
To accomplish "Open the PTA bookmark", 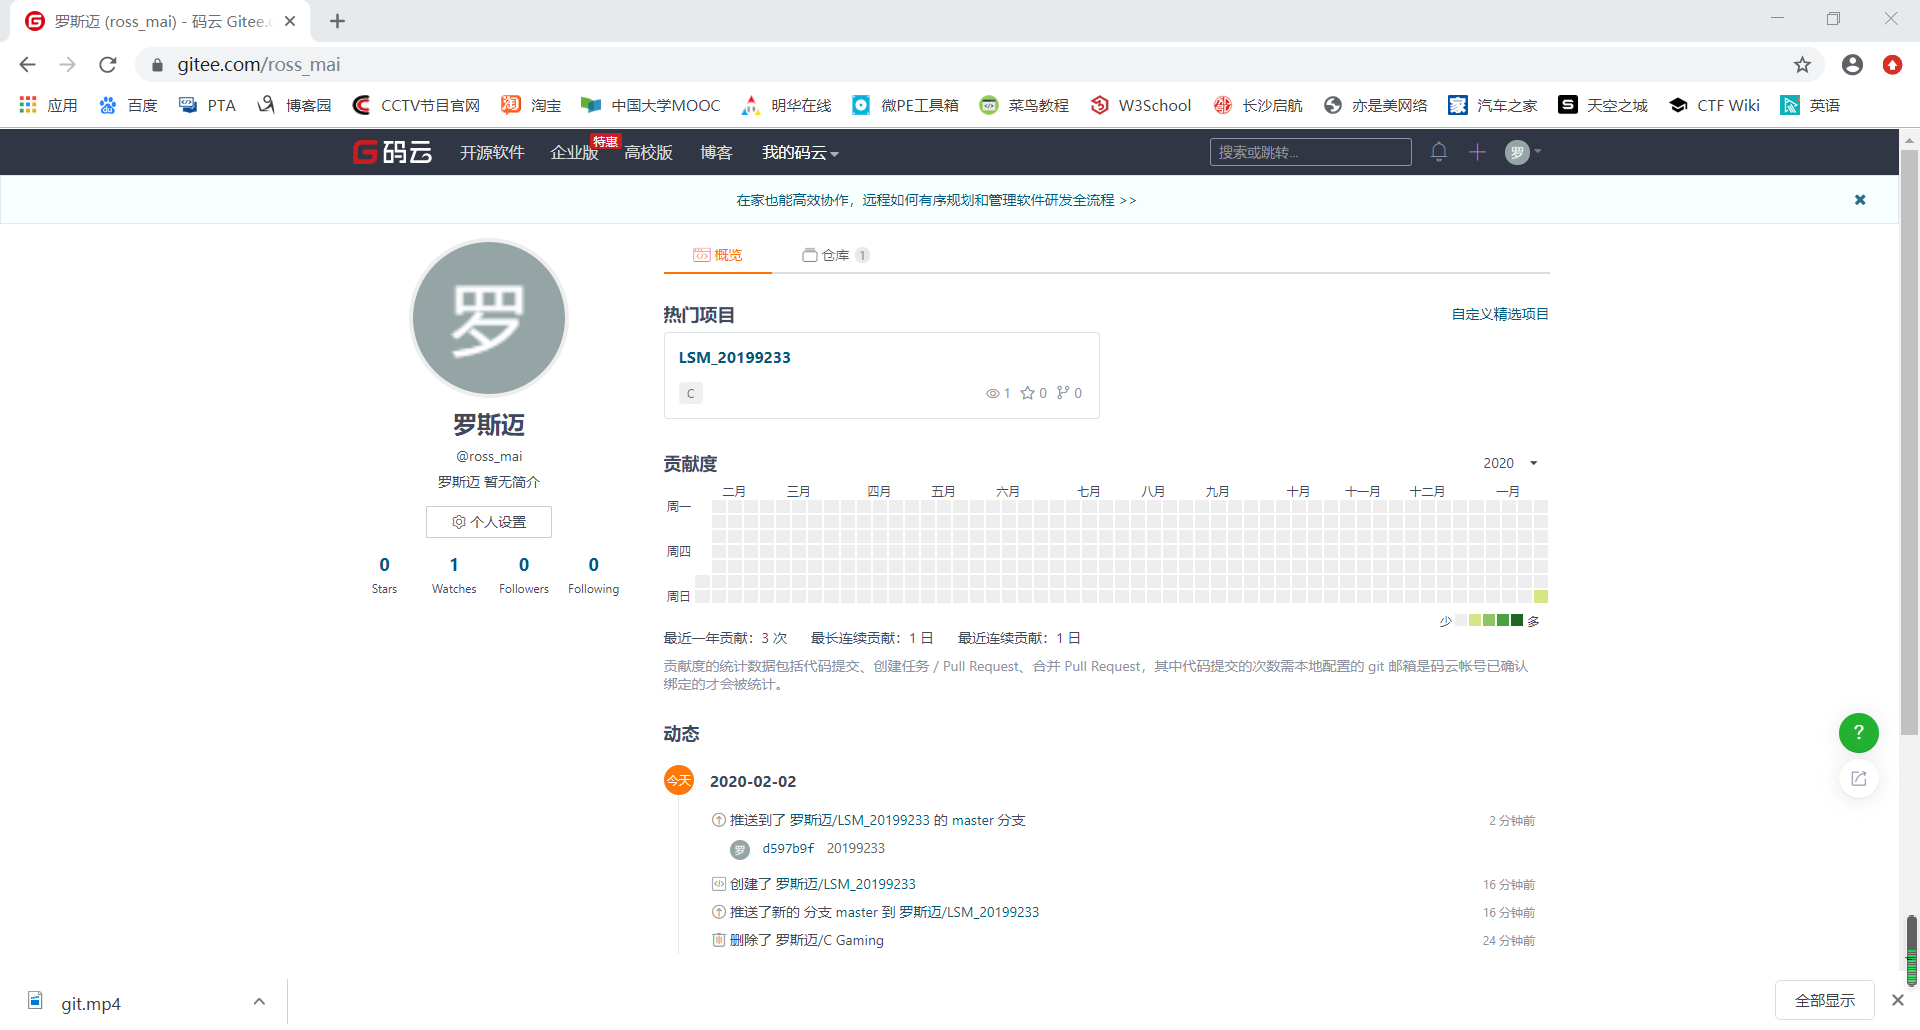I will click(x=207, y=105).
